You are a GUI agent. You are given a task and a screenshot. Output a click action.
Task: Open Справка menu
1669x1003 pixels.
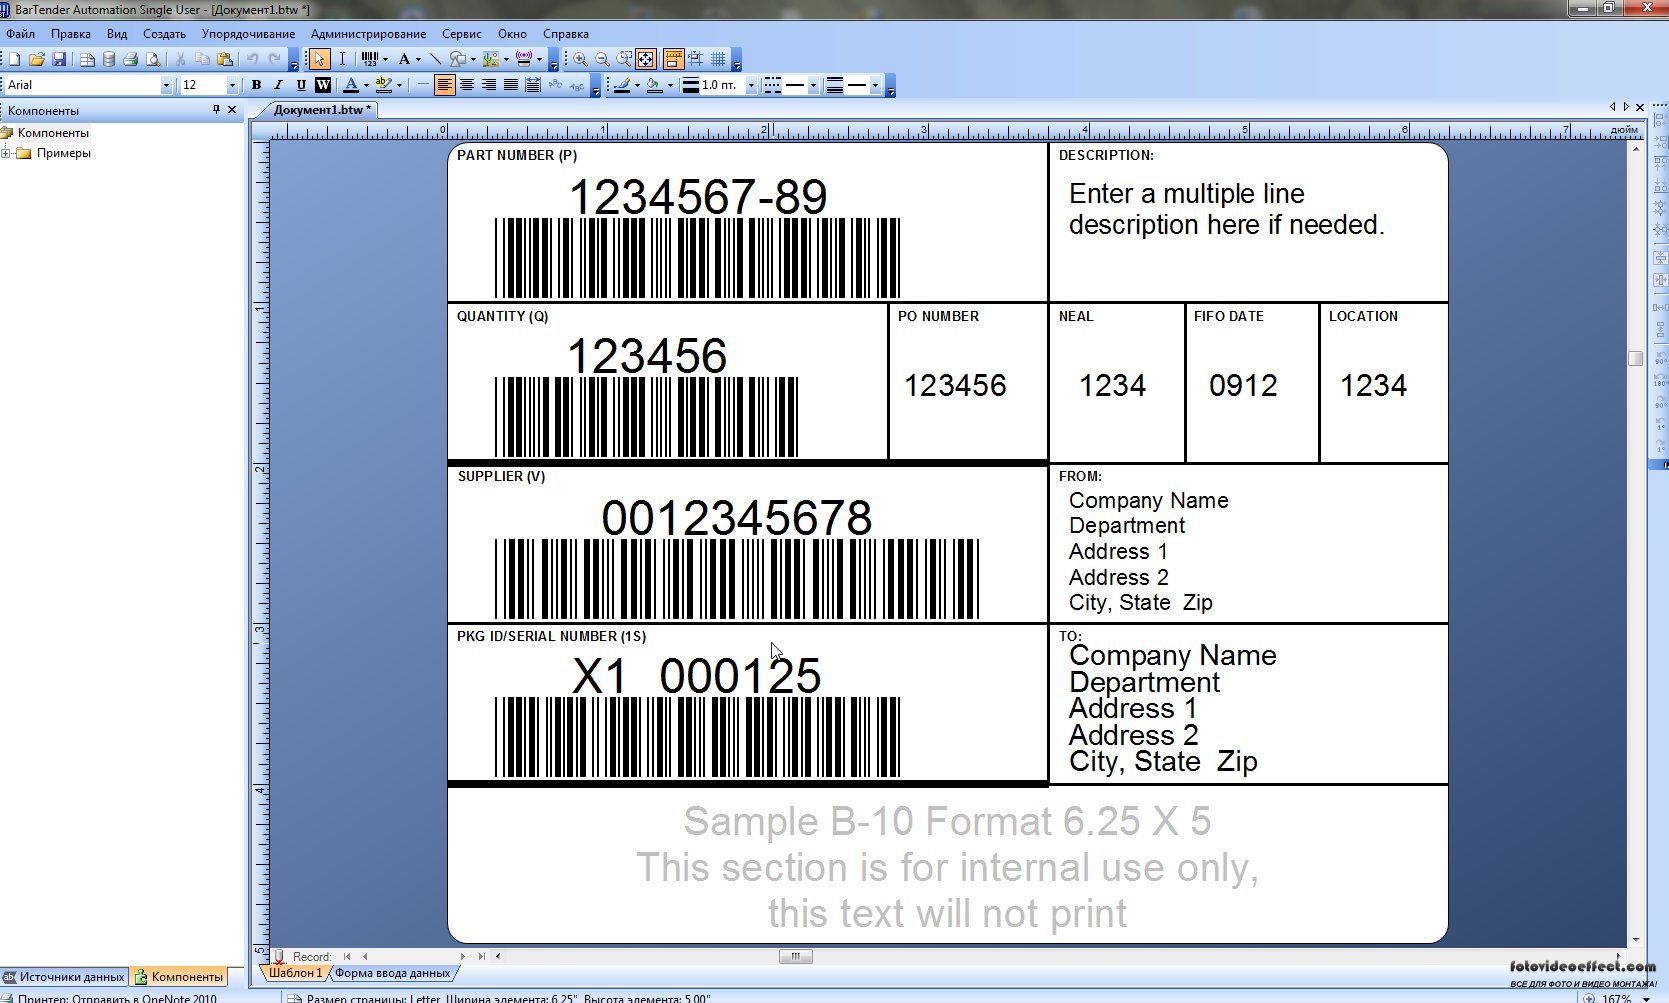tap(565, 34)
